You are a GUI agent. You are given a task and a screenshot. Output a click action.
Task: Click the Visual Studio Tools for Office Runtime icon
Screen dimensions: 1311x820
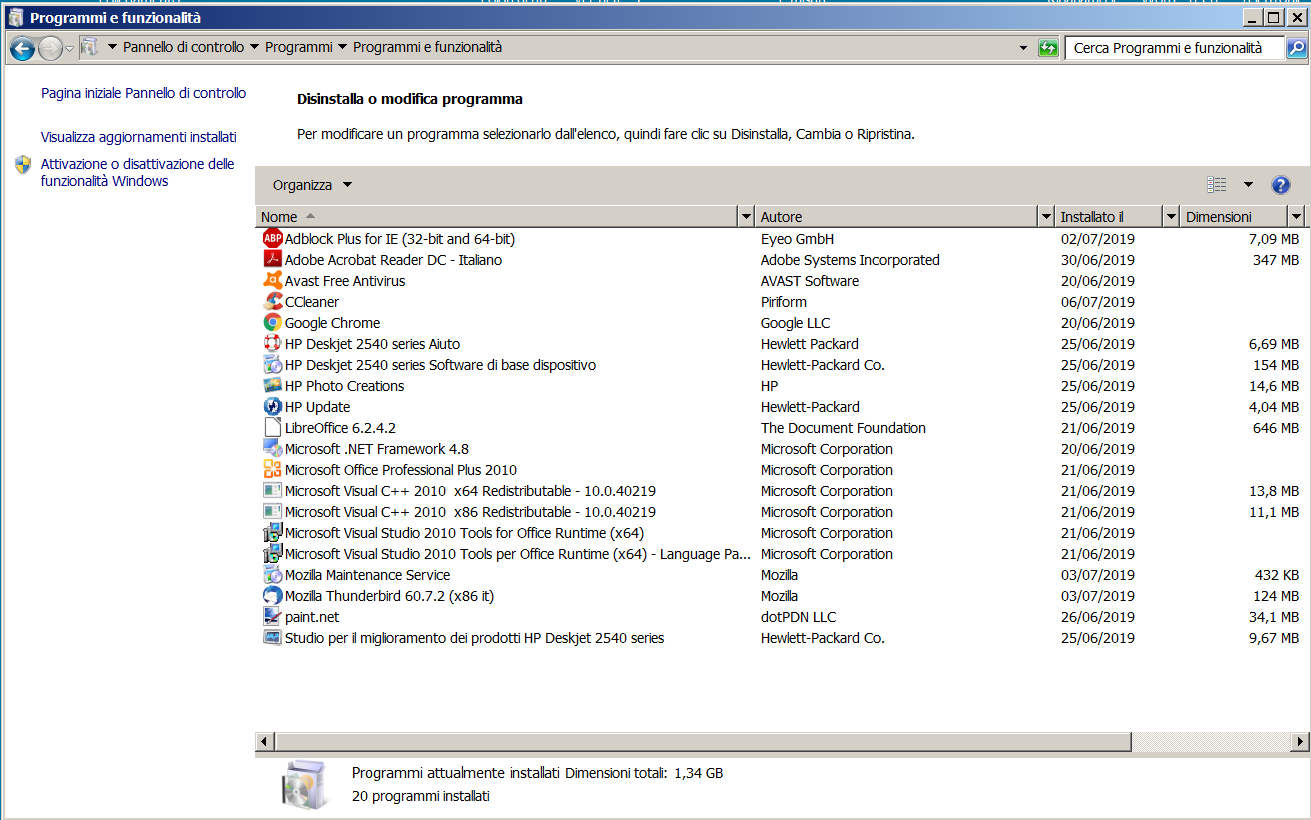pos(272,533)
